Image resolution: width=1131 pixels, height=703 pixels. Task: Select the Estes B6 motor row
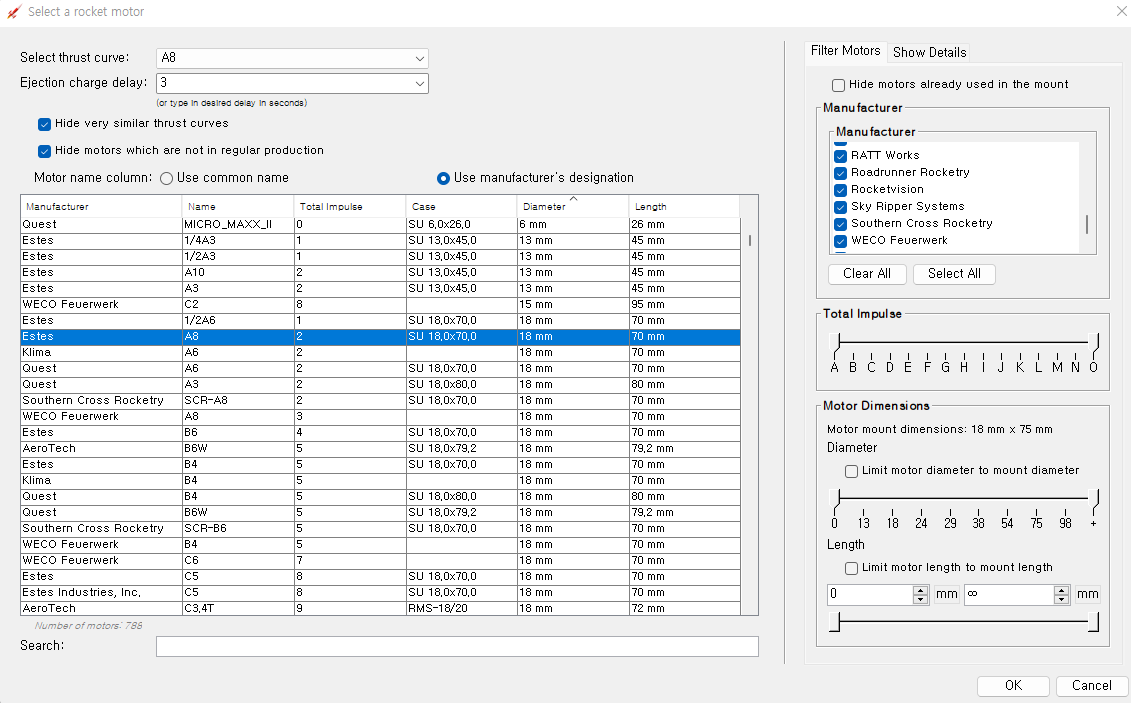coord(380,433)
